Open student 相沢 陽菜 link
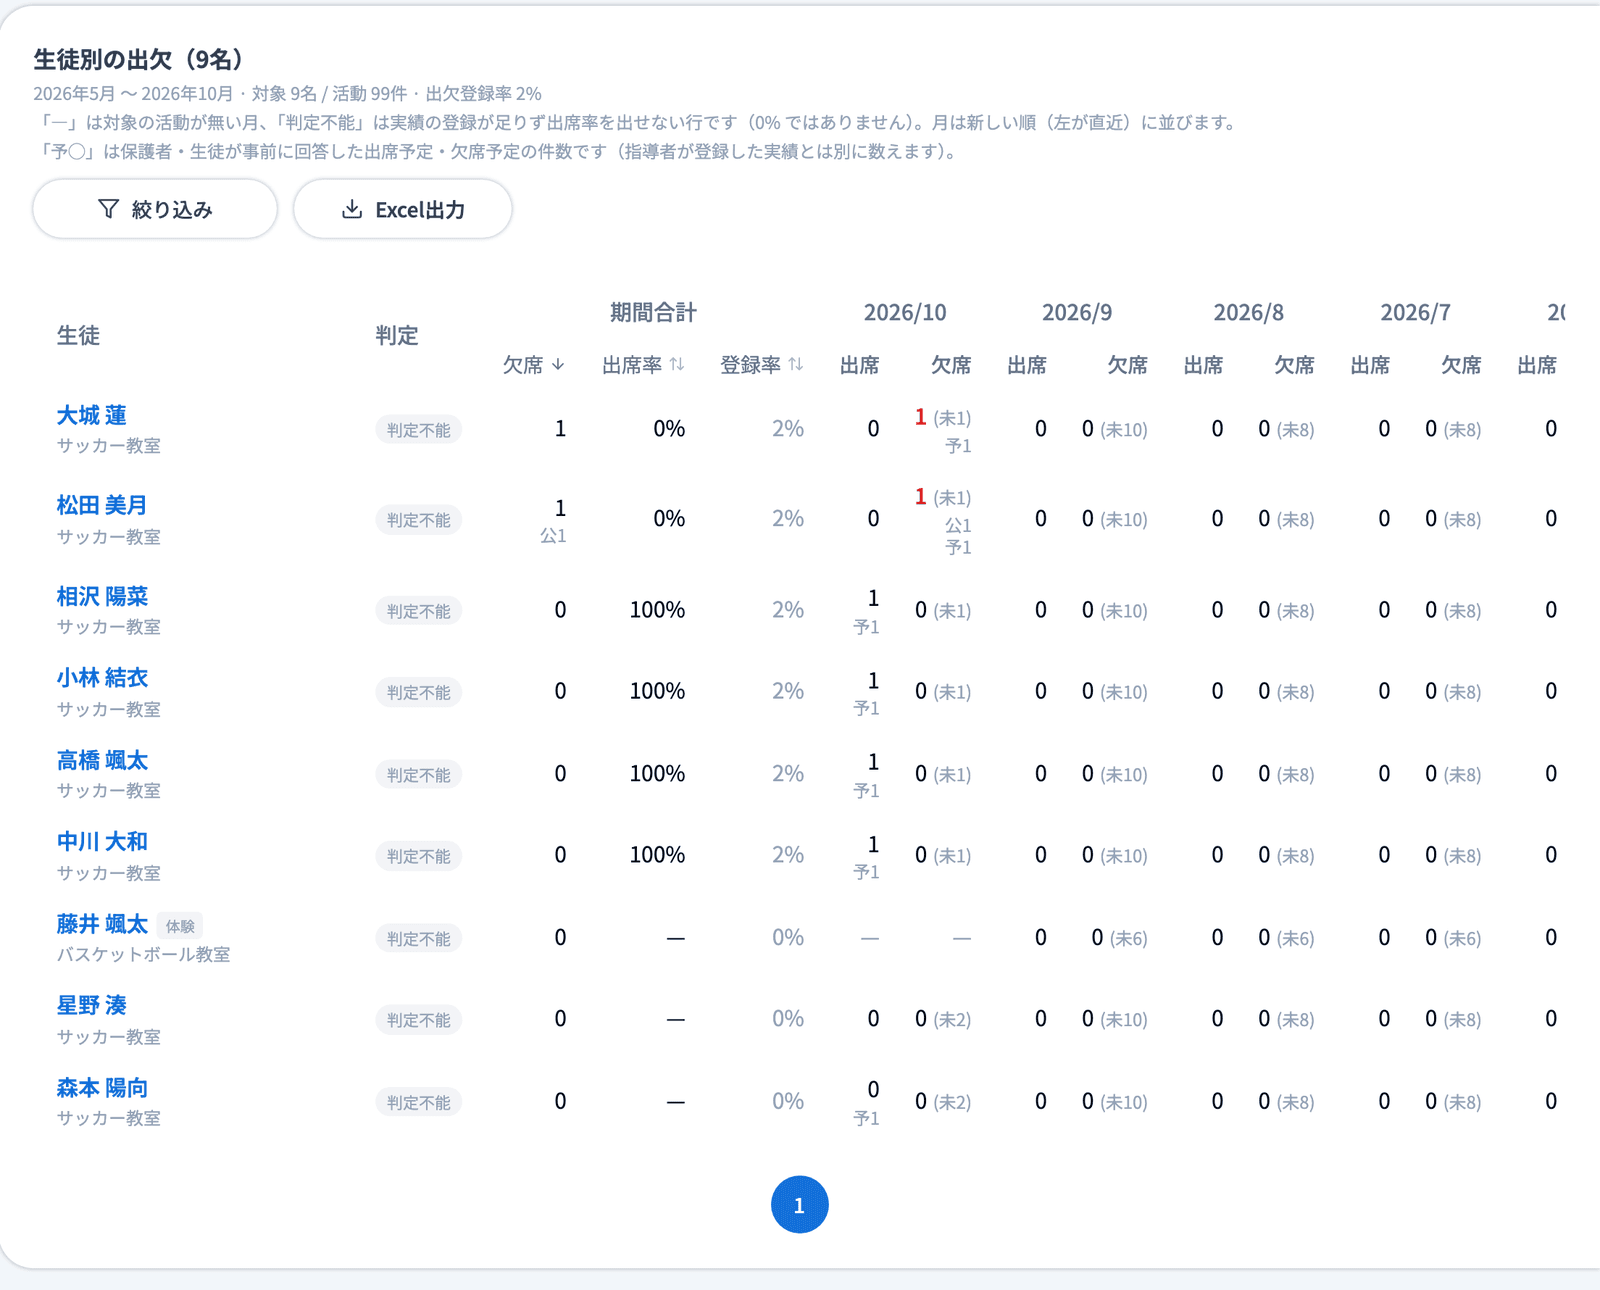This screenshot has height=1290, width=1600. point(102,596)
